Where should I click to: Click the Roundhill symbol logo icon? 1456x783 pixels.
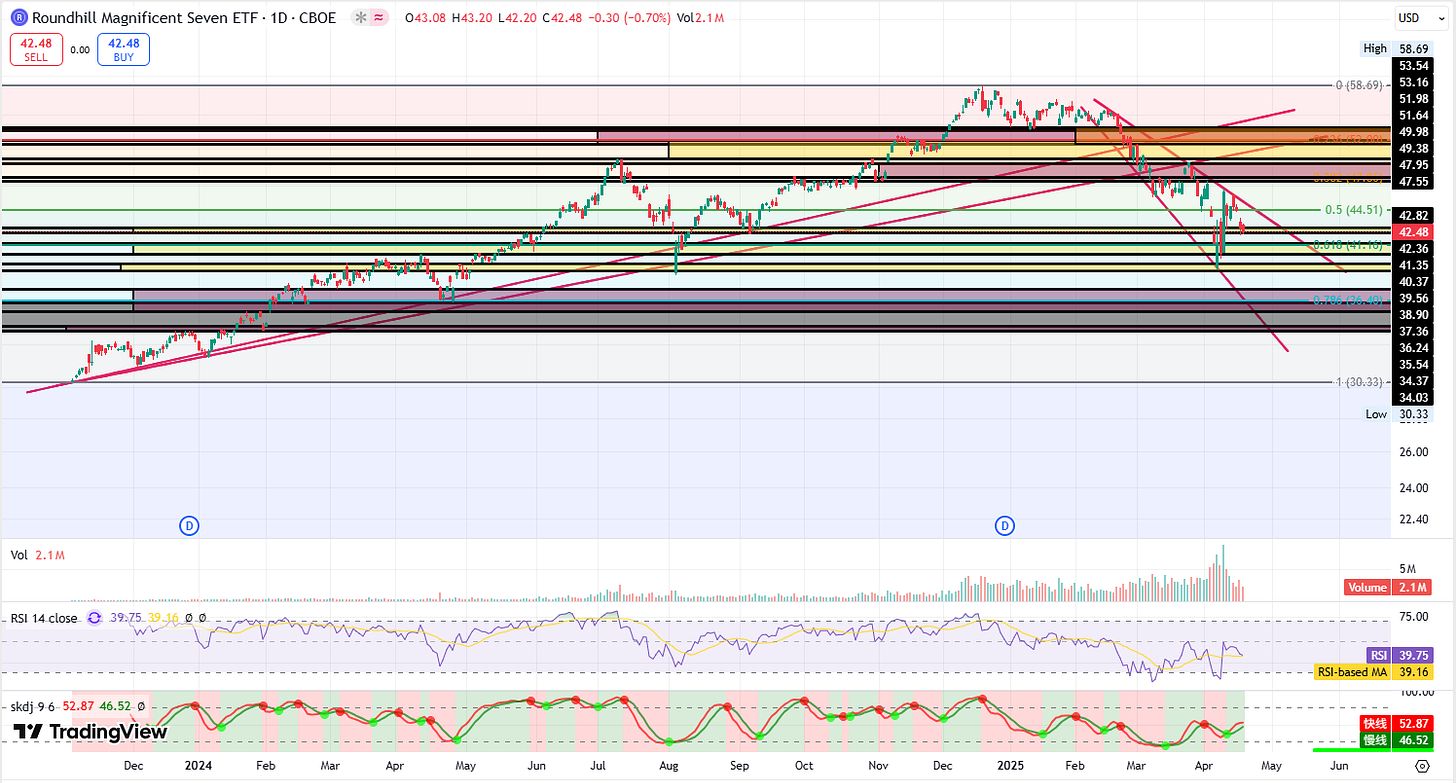[x=18, y=18]
